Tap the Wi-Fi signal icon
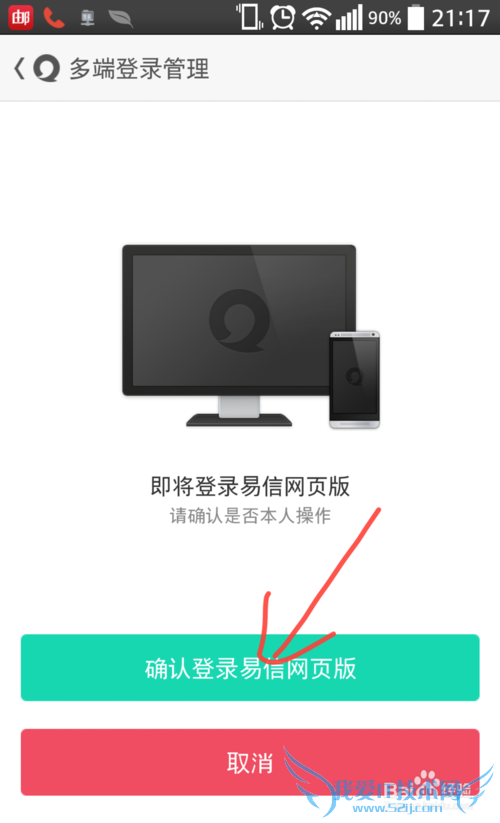This screenshot has width=500, height=823. [316, 19]
